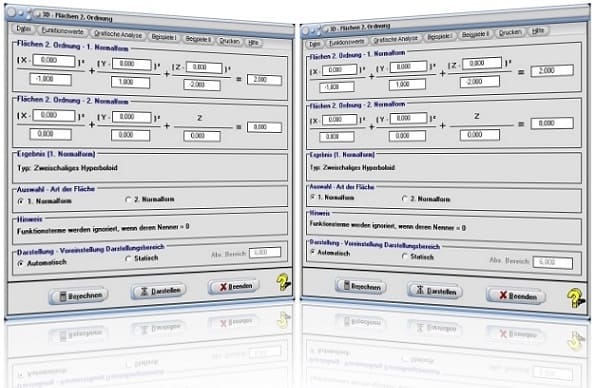The height and width of the screenshot is (388, 595).
Task: Click the Darstellen button in the right window
Action: click(435, 291)
